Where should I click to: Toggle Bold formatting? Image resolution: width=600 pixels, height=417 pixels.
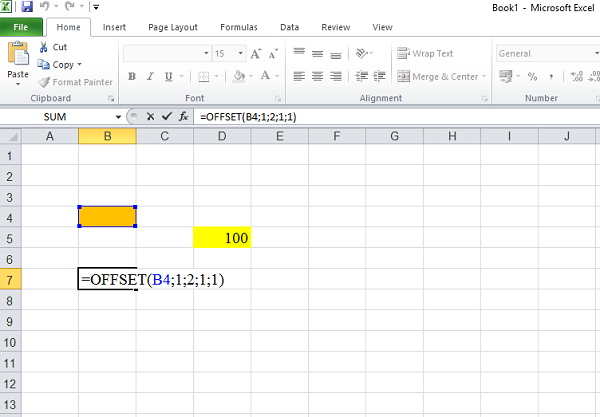[x=132, y=77]
